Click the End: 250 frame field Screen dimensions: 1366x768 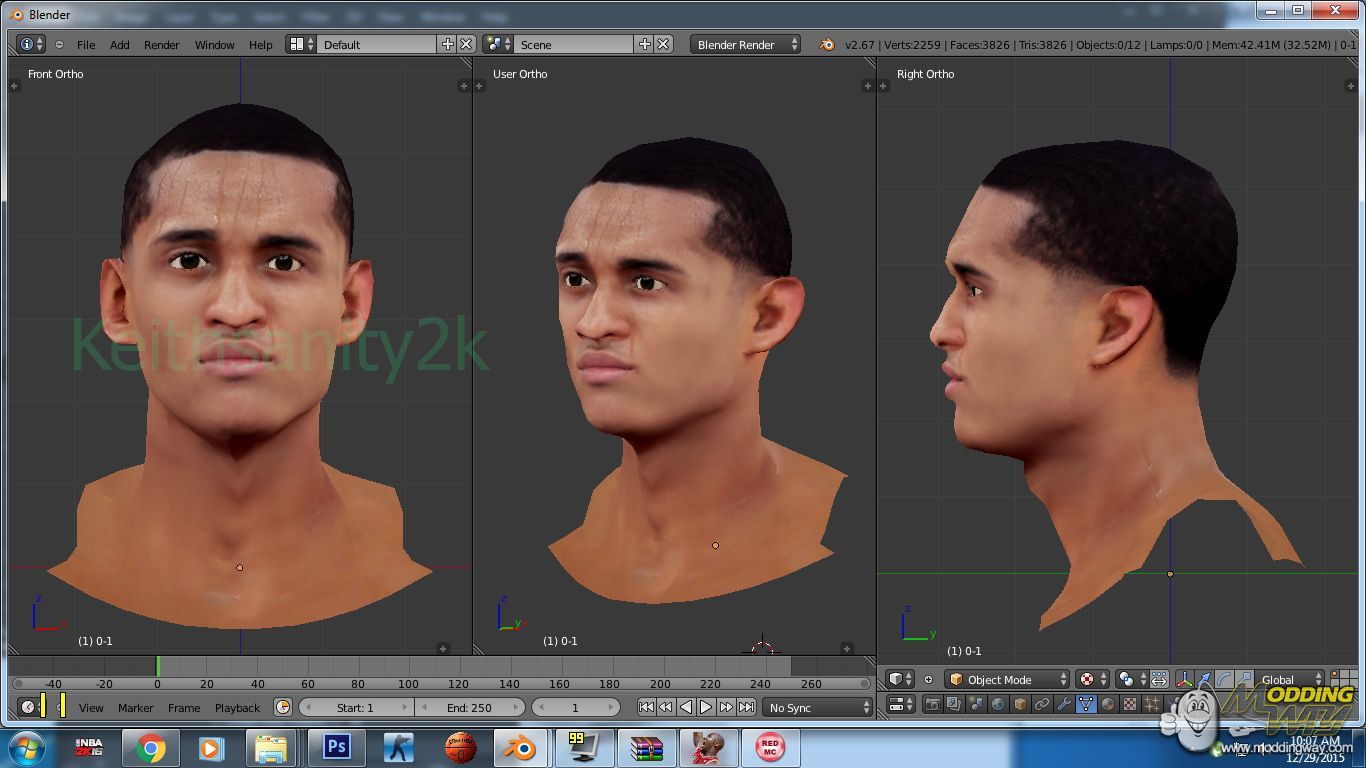click(469, 707)
